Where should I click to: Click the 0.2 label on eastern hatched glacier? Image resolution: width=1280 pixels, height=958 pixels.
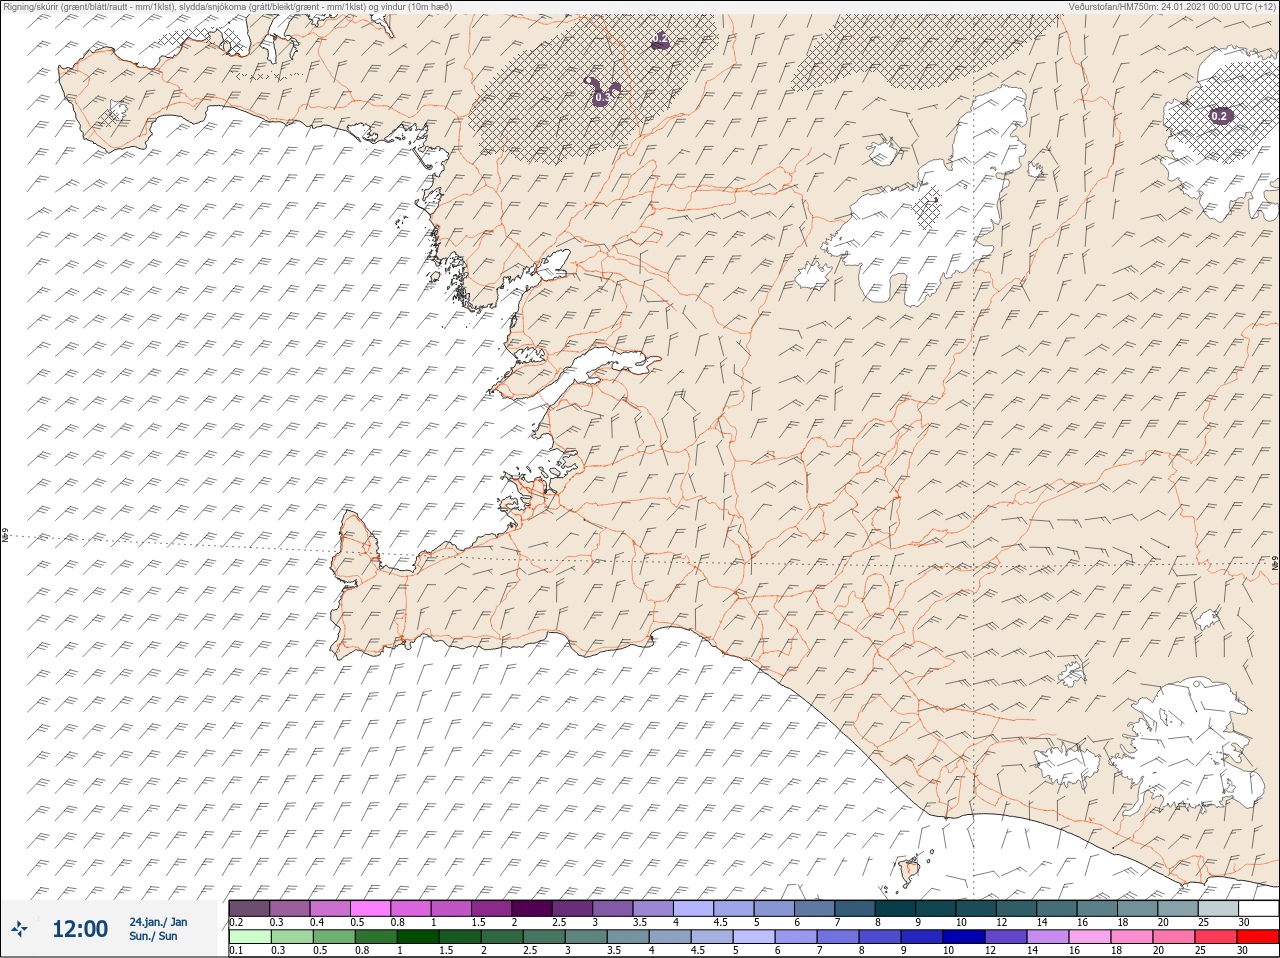[1219, 116]
